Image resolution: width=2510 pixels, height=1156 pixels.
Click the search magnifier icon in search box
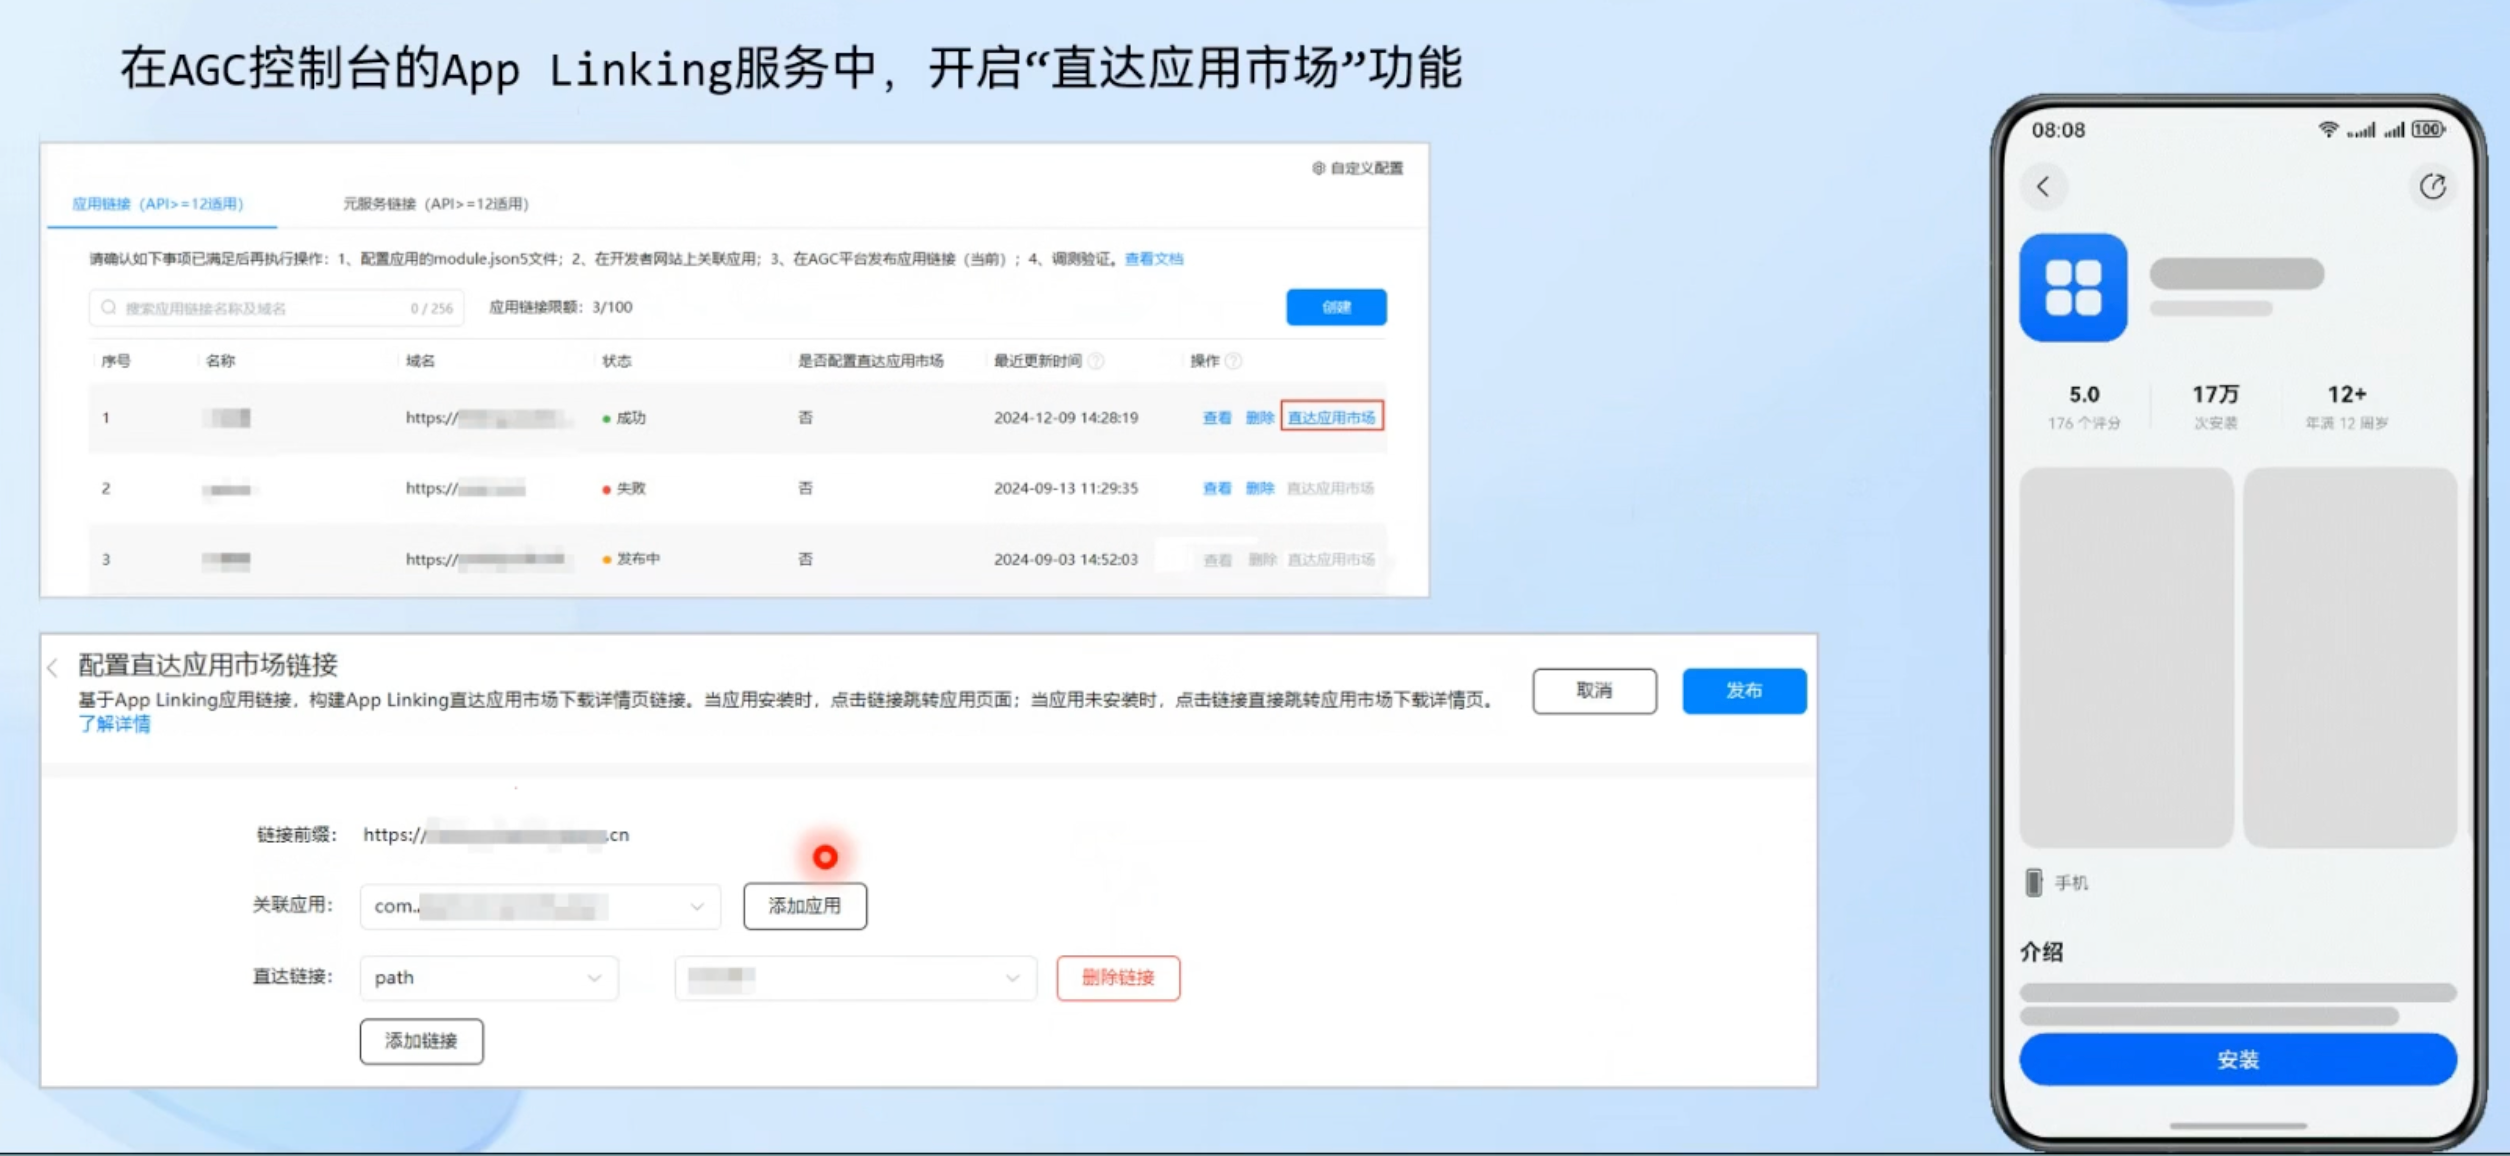point(109,308)
